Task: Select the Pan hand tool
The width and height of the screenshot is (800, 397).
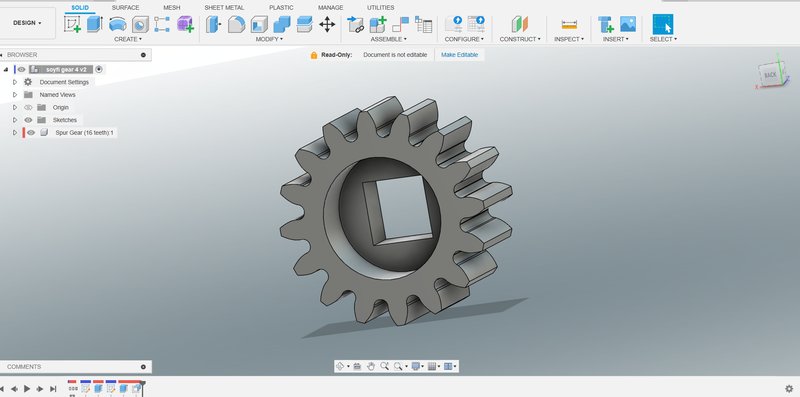Action: tap(371, 366)
